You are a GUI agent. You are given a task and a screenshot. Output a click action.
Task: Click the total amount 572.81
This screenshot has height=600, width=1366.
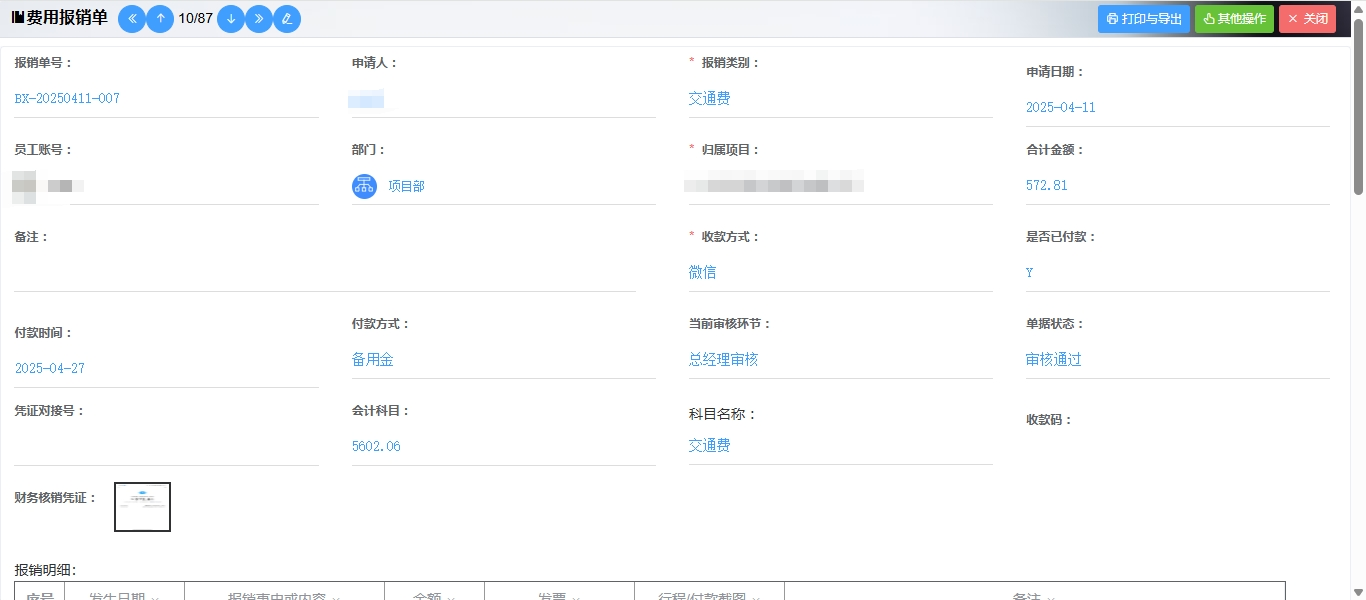[1047, 186]
